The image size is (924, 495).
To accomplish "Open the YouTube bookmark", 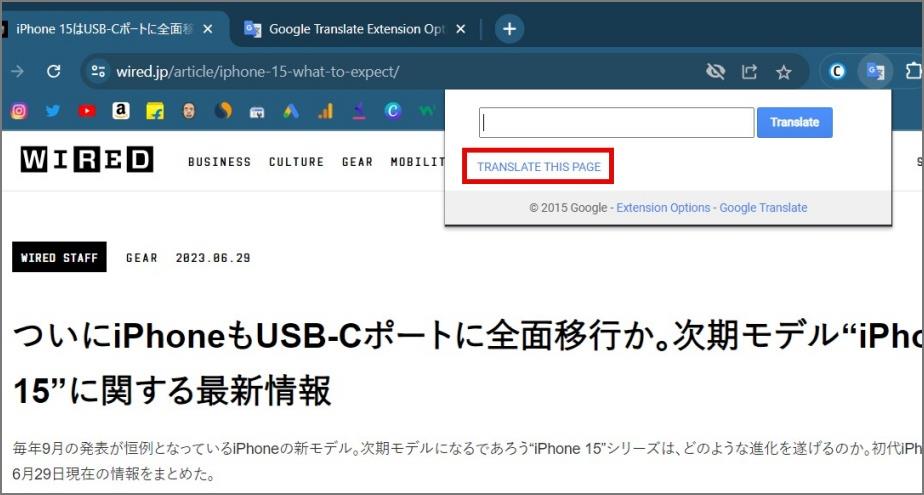I will point(87,111).
